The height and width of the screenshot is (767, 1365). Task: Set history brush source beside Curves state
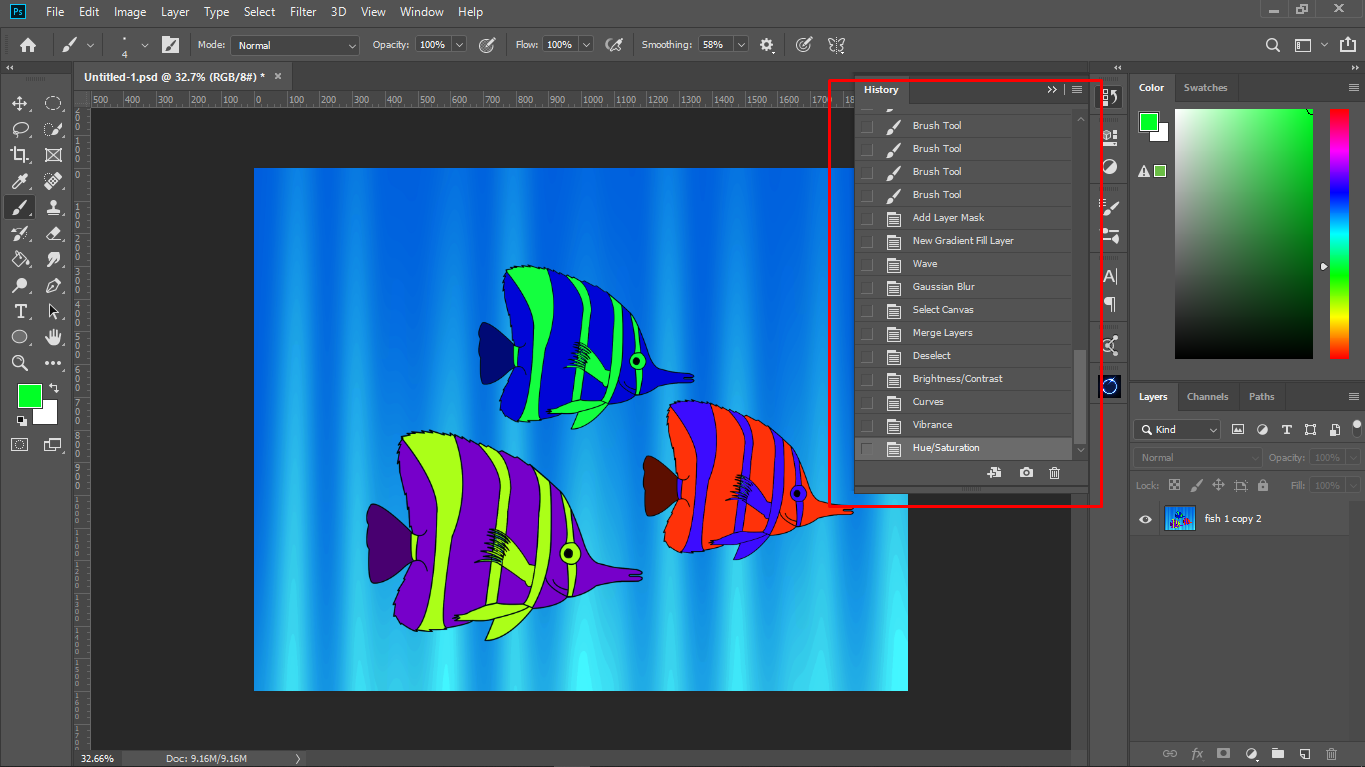click(x=867, y=402)
